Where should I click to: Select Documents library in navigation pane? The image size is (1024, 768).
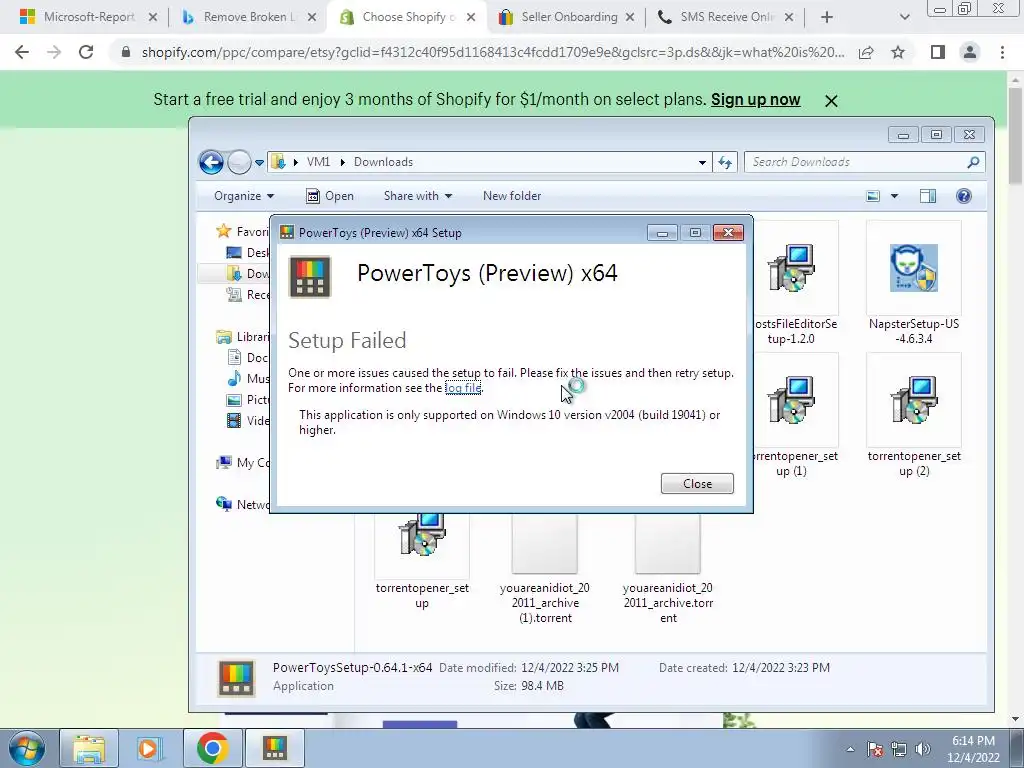coord(248,358)
